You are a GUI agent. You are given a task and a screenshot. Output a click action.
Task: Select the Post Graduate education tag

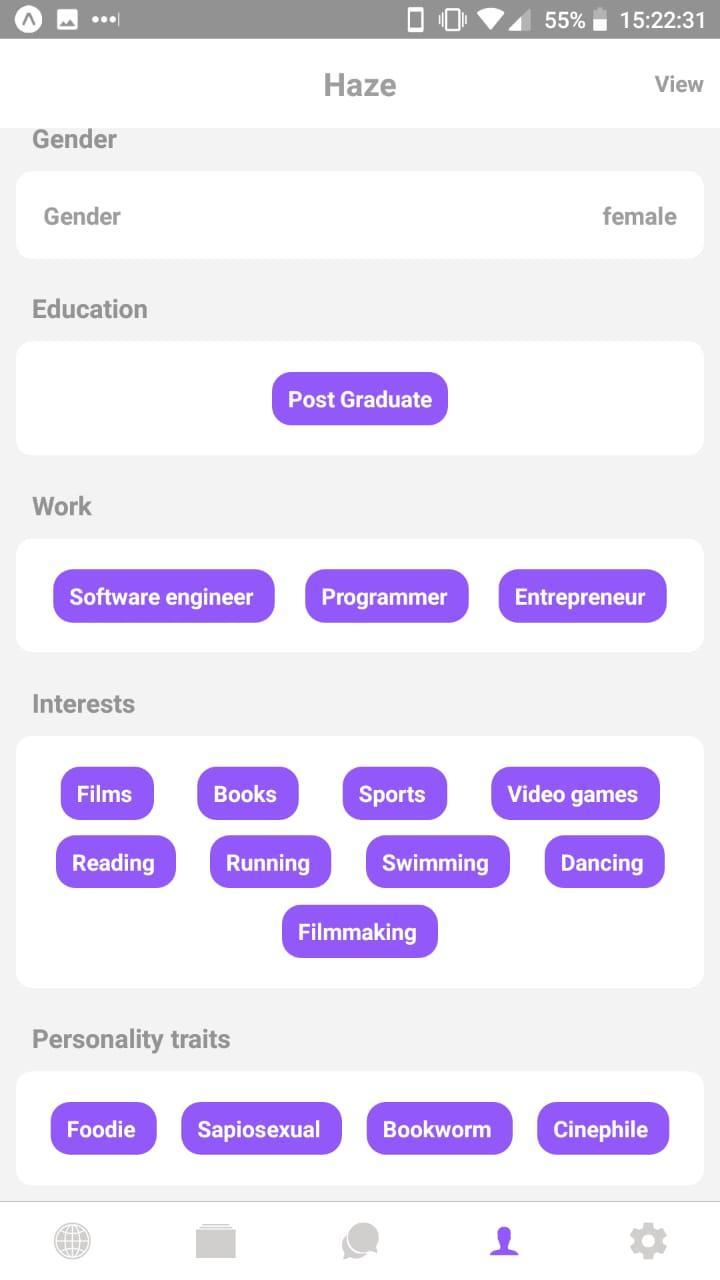pos(360,399)
